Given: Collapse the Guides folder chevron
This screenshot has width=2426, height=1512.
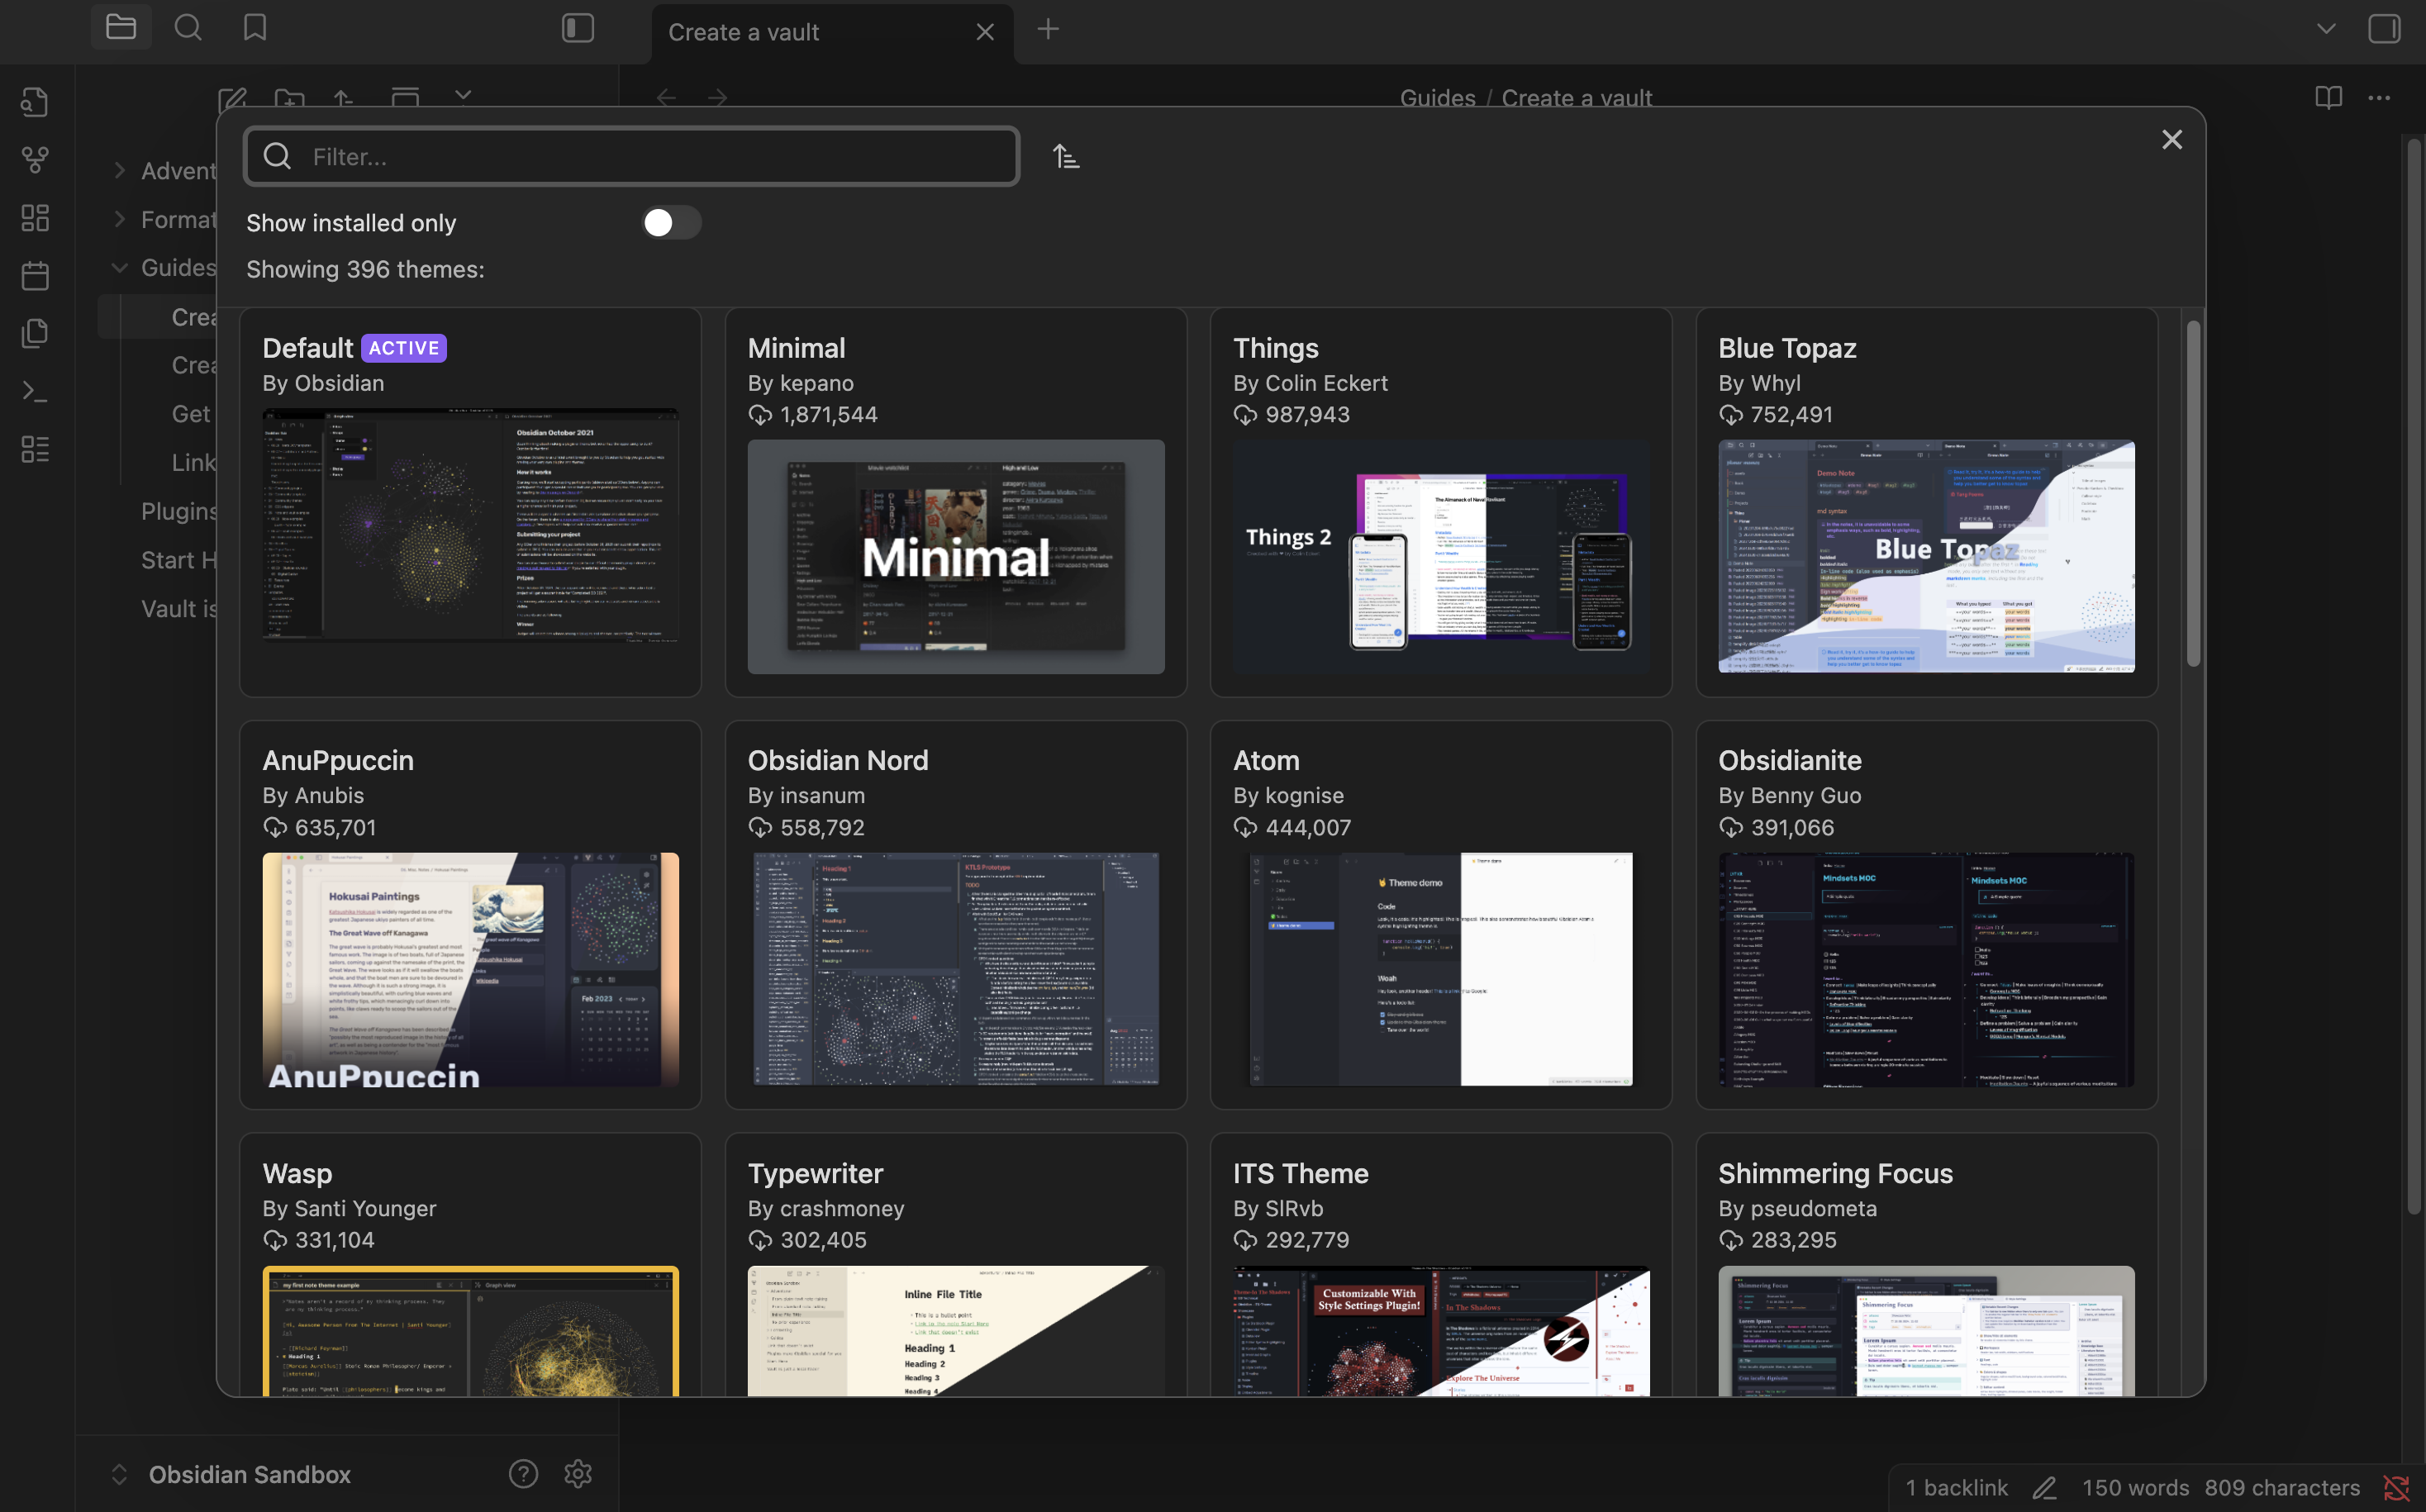Looking at the screenshot, I should (119, 268).
